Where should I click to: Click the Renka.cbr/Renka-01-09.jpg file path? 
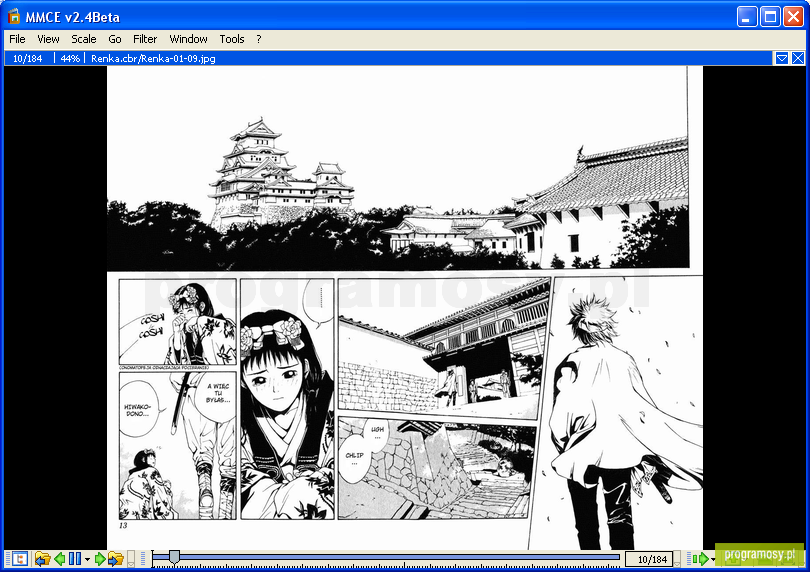(153, 58)
